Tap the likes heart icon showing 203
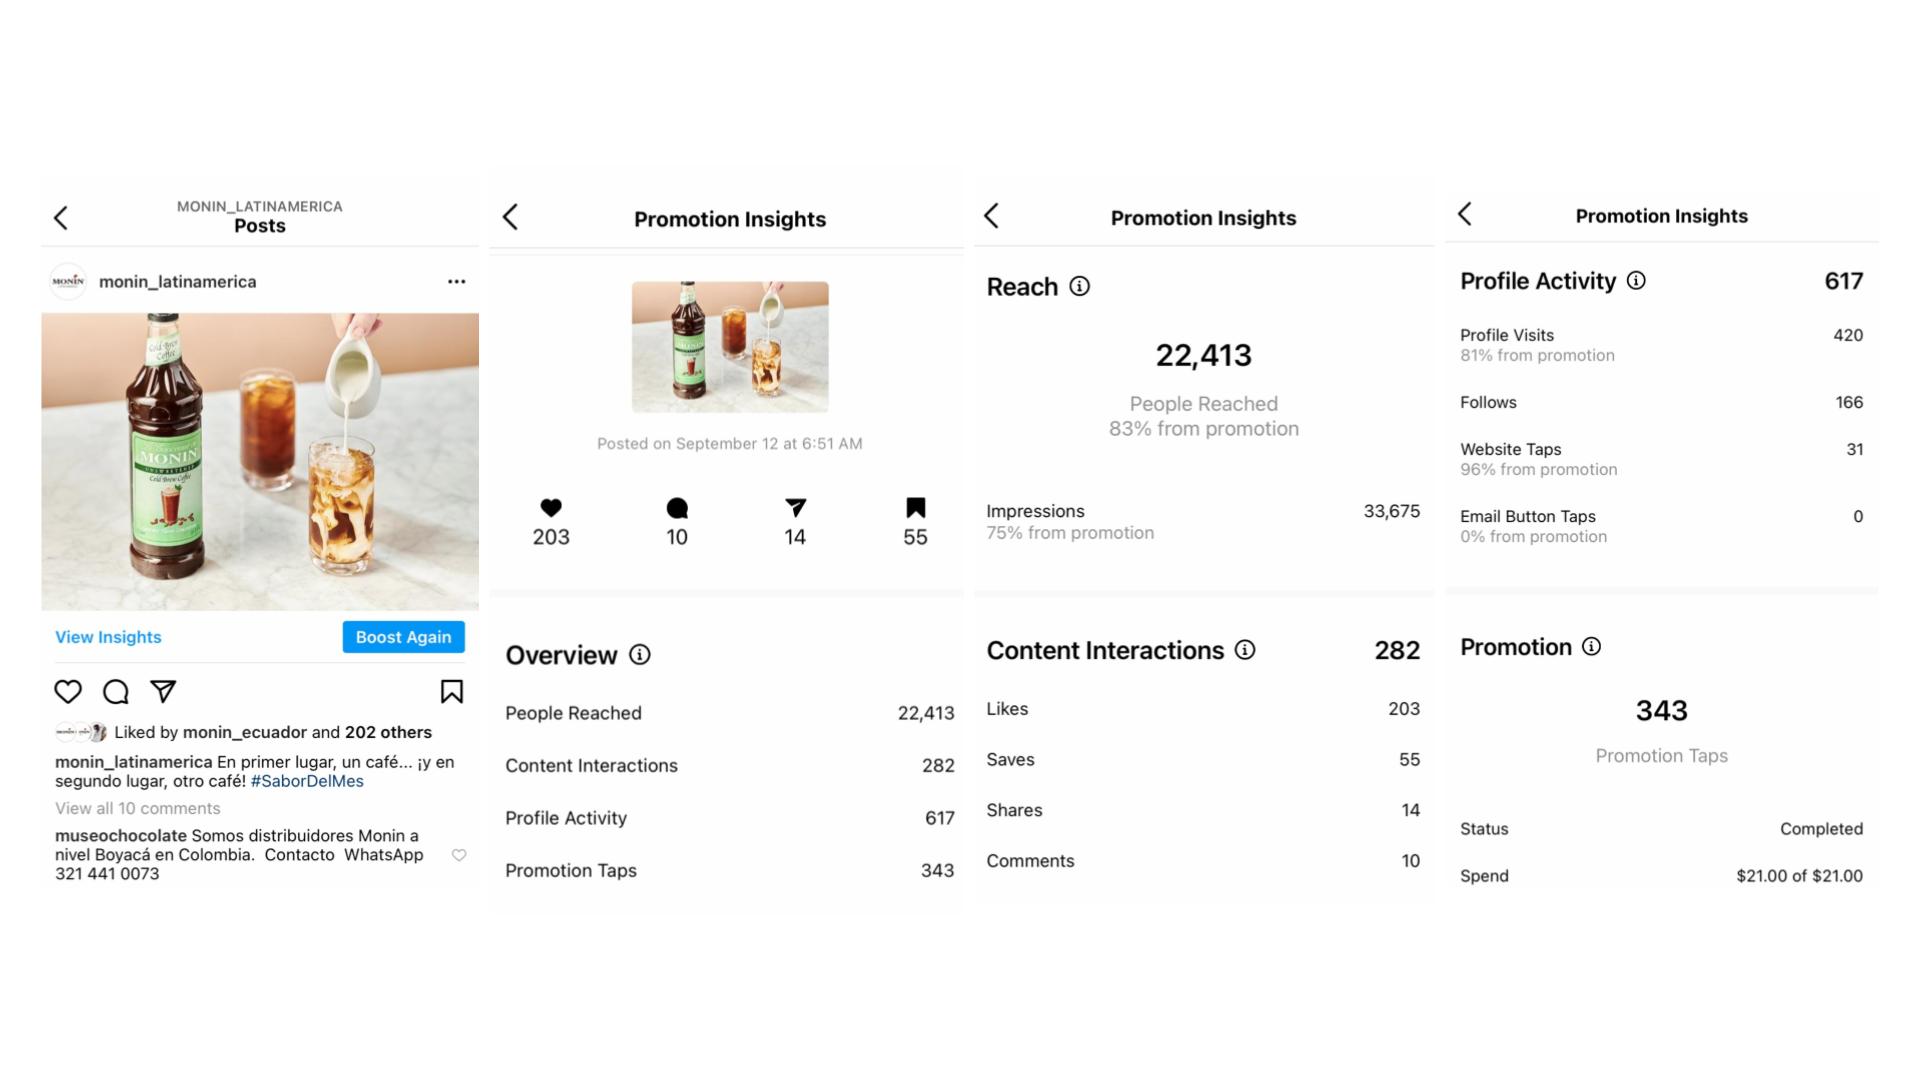This screenshot has height=1080, width=1920. point(551,508)
